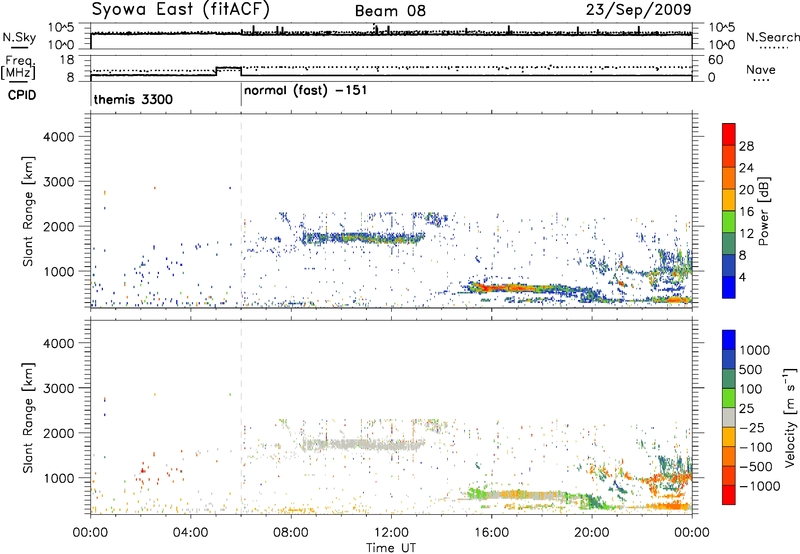Select the "18" tick of the frequency axis
The height and width of the screenshot is (554, 800).
[67, 59]
